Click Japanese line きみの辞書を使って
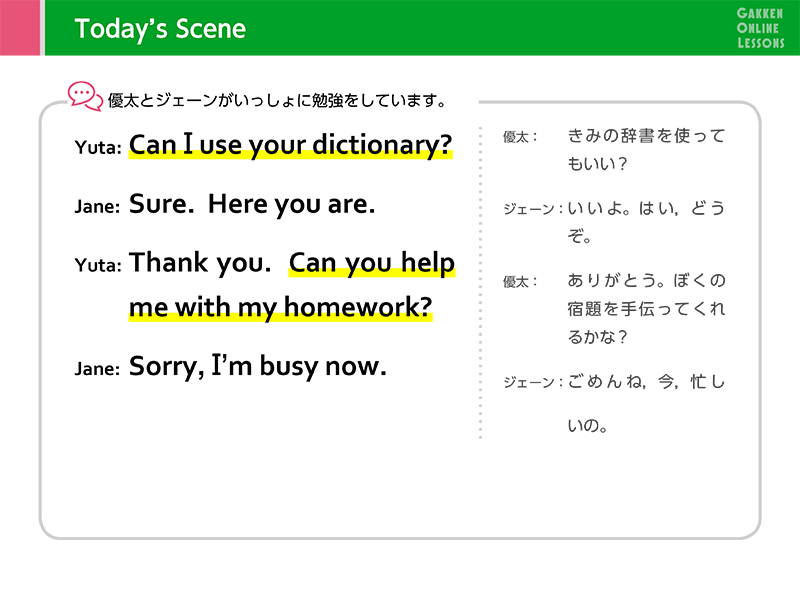 click(x=646, y=136)
